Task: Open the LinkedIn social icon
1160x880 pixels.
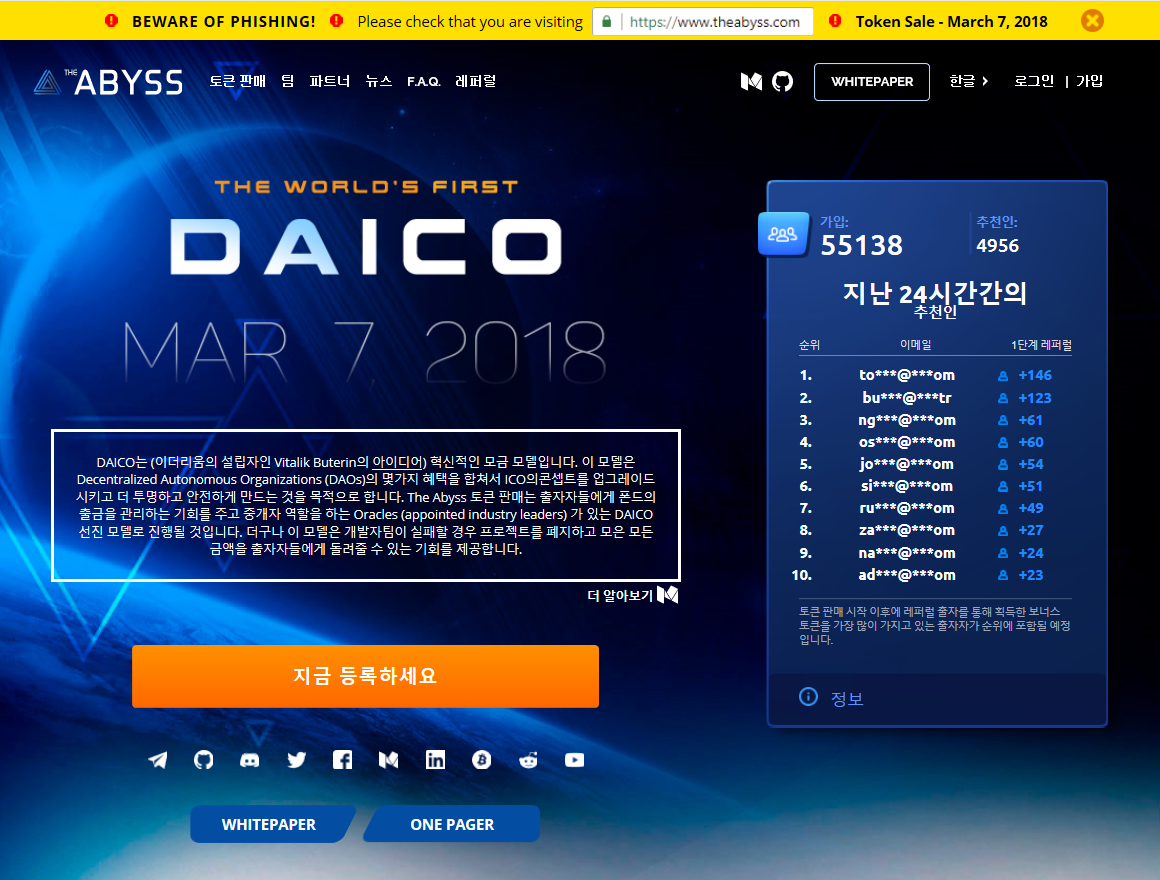Action: pyautogui.click(x=435, y=759)
